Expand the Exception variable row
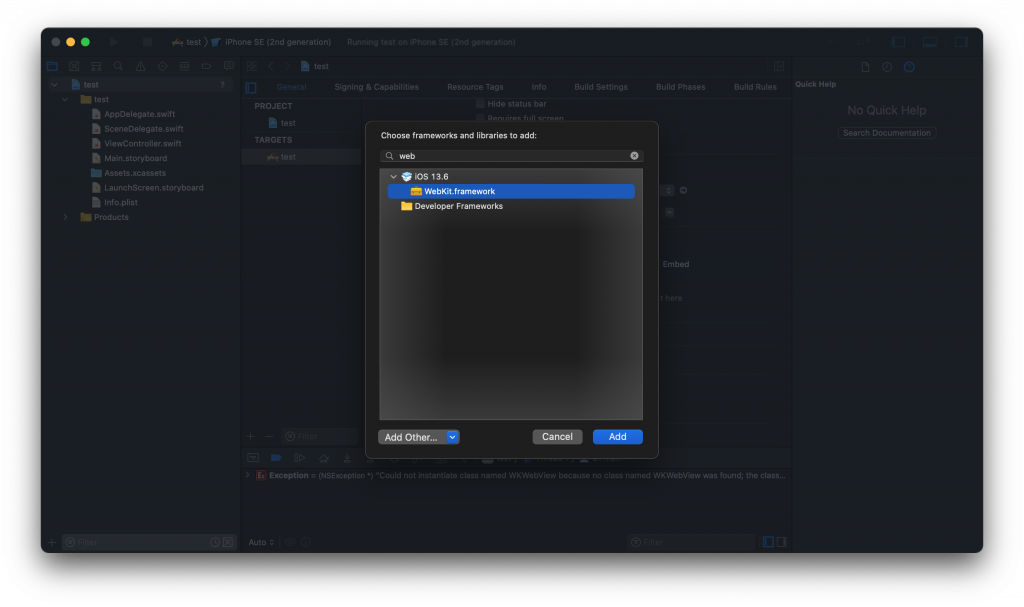The width and height of the screenshot is (1024, 607). click(x=248, y=475)
